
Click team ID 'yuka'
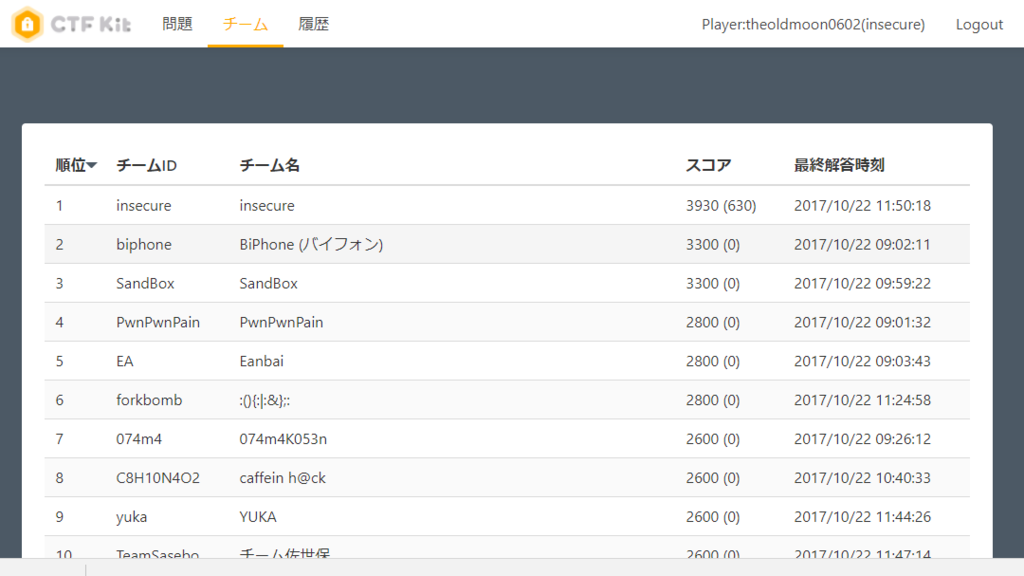131,517
